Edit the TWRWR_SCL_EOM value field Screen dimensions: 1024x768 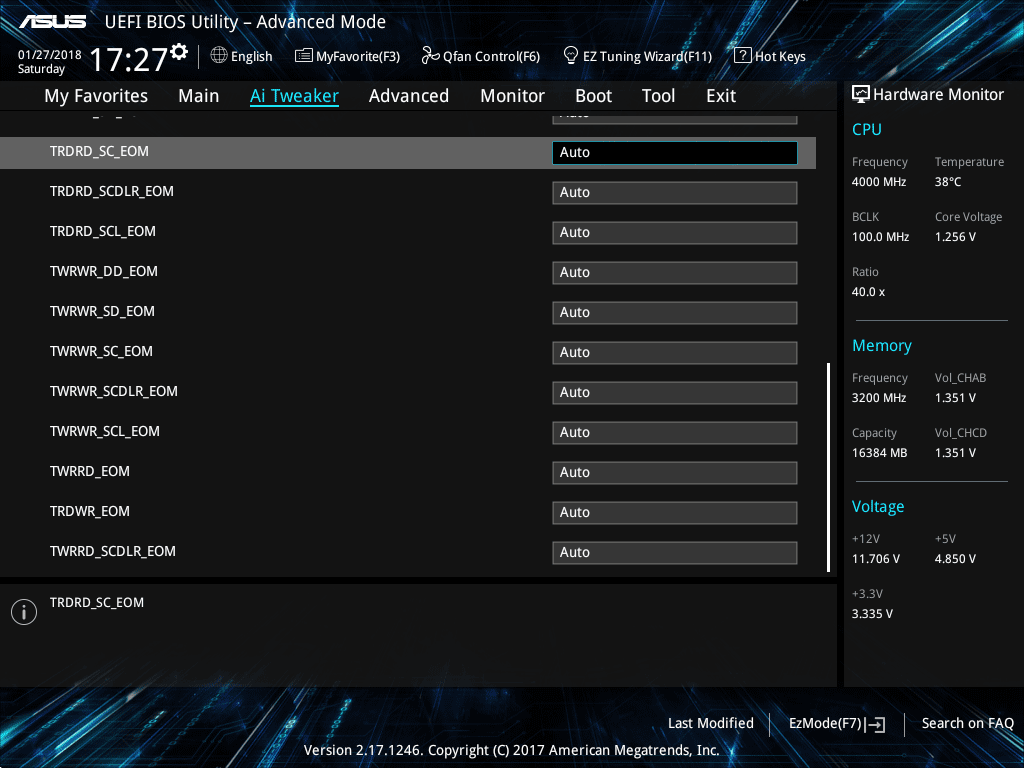(x=675, y=432)
